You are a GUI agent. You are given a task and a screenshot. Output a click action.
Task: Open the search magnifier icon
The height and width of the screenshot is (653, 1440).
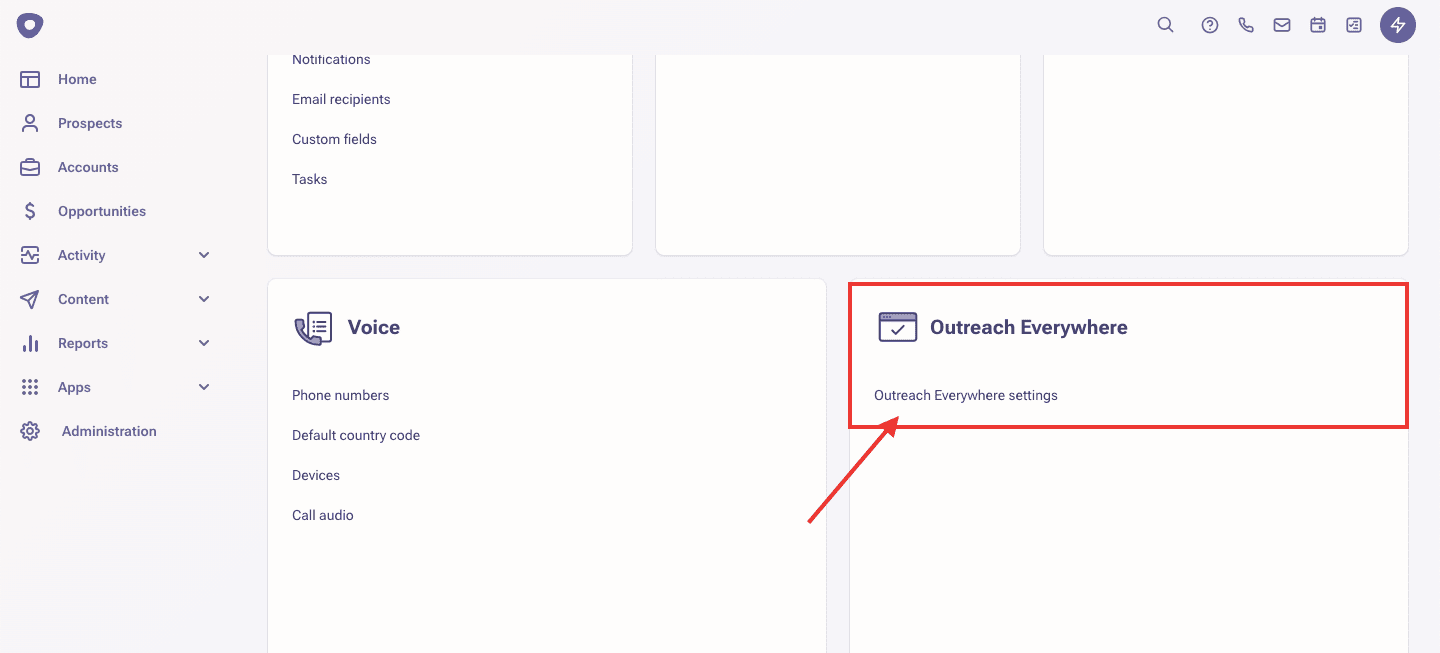1165,25
